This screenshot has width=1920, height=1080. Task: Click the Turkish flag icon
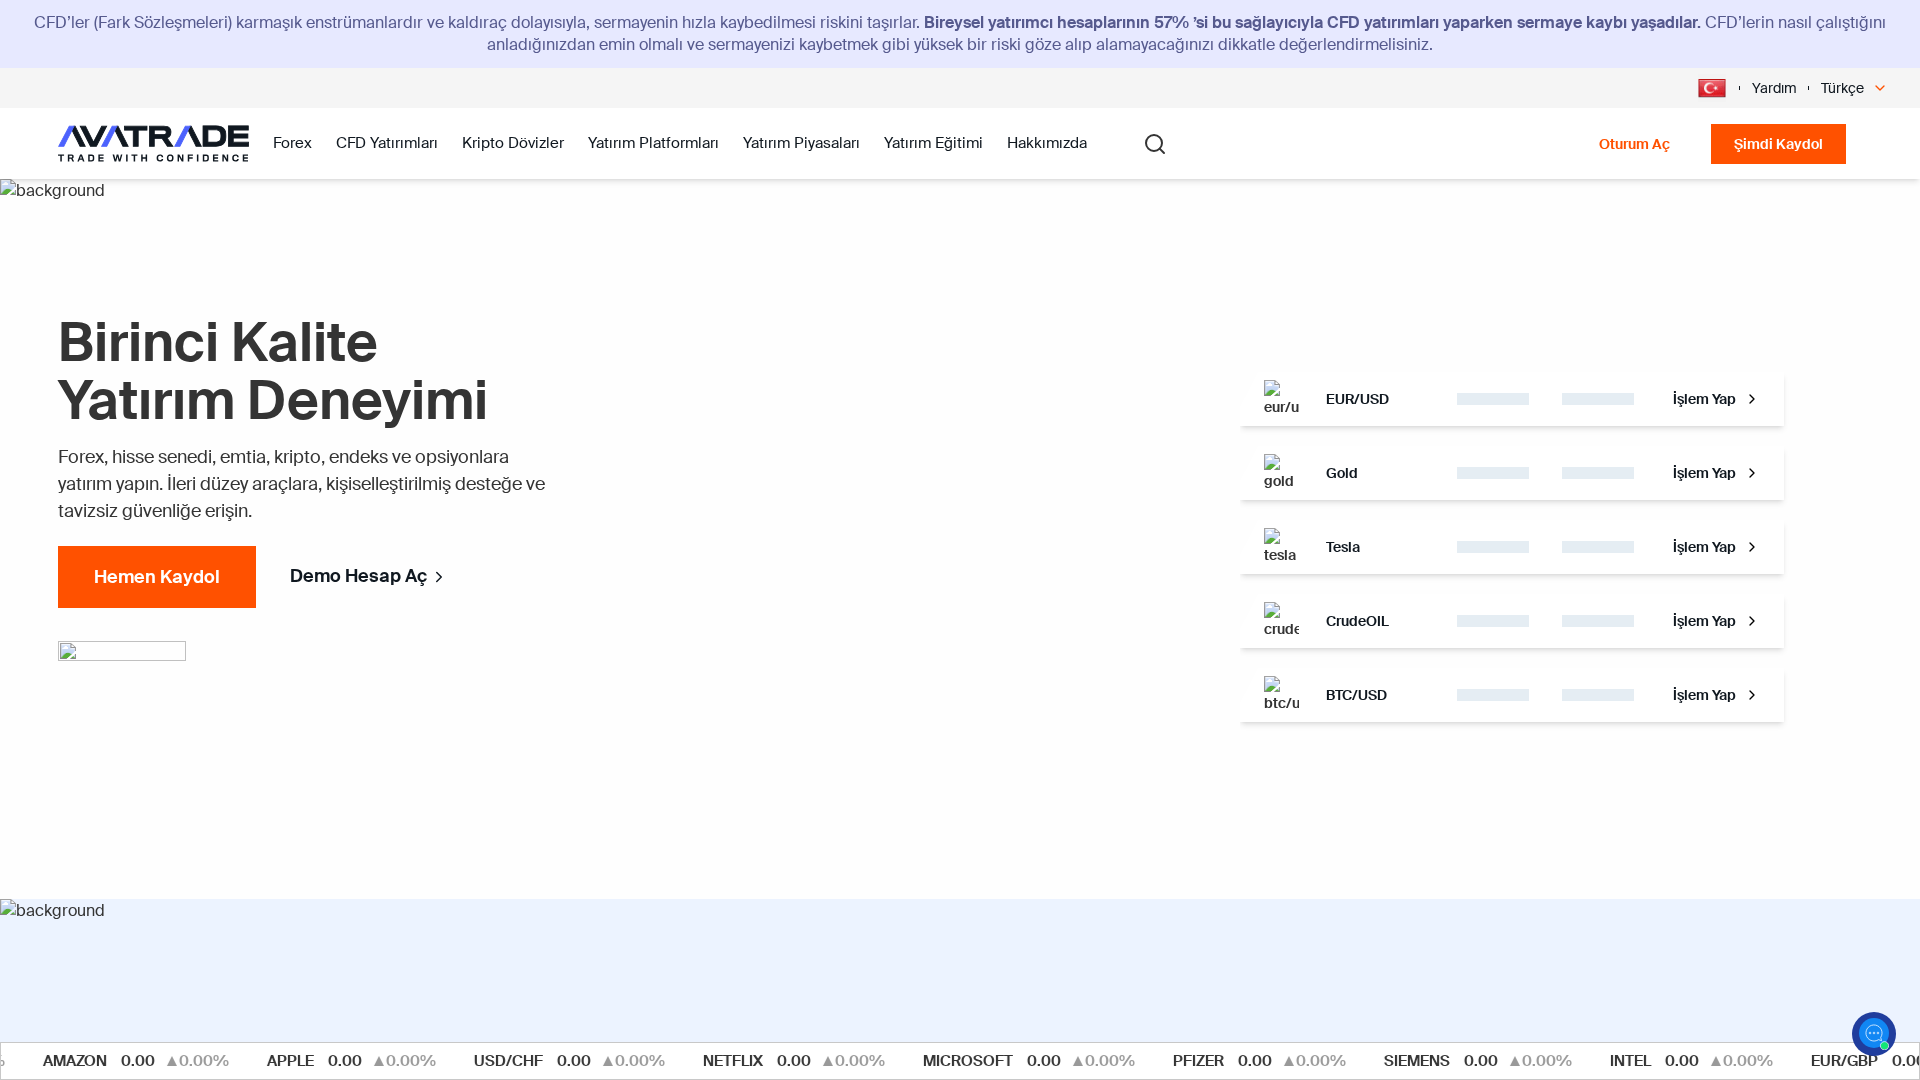(1711, 87)
